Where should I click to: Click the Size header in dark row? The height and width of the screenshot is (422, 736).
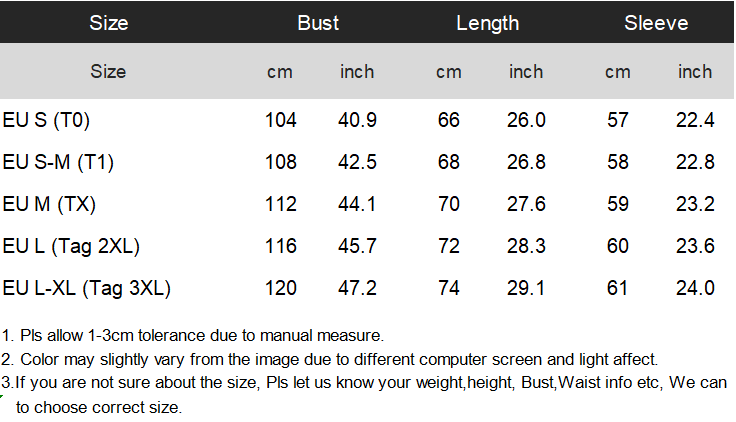(109, 23)
